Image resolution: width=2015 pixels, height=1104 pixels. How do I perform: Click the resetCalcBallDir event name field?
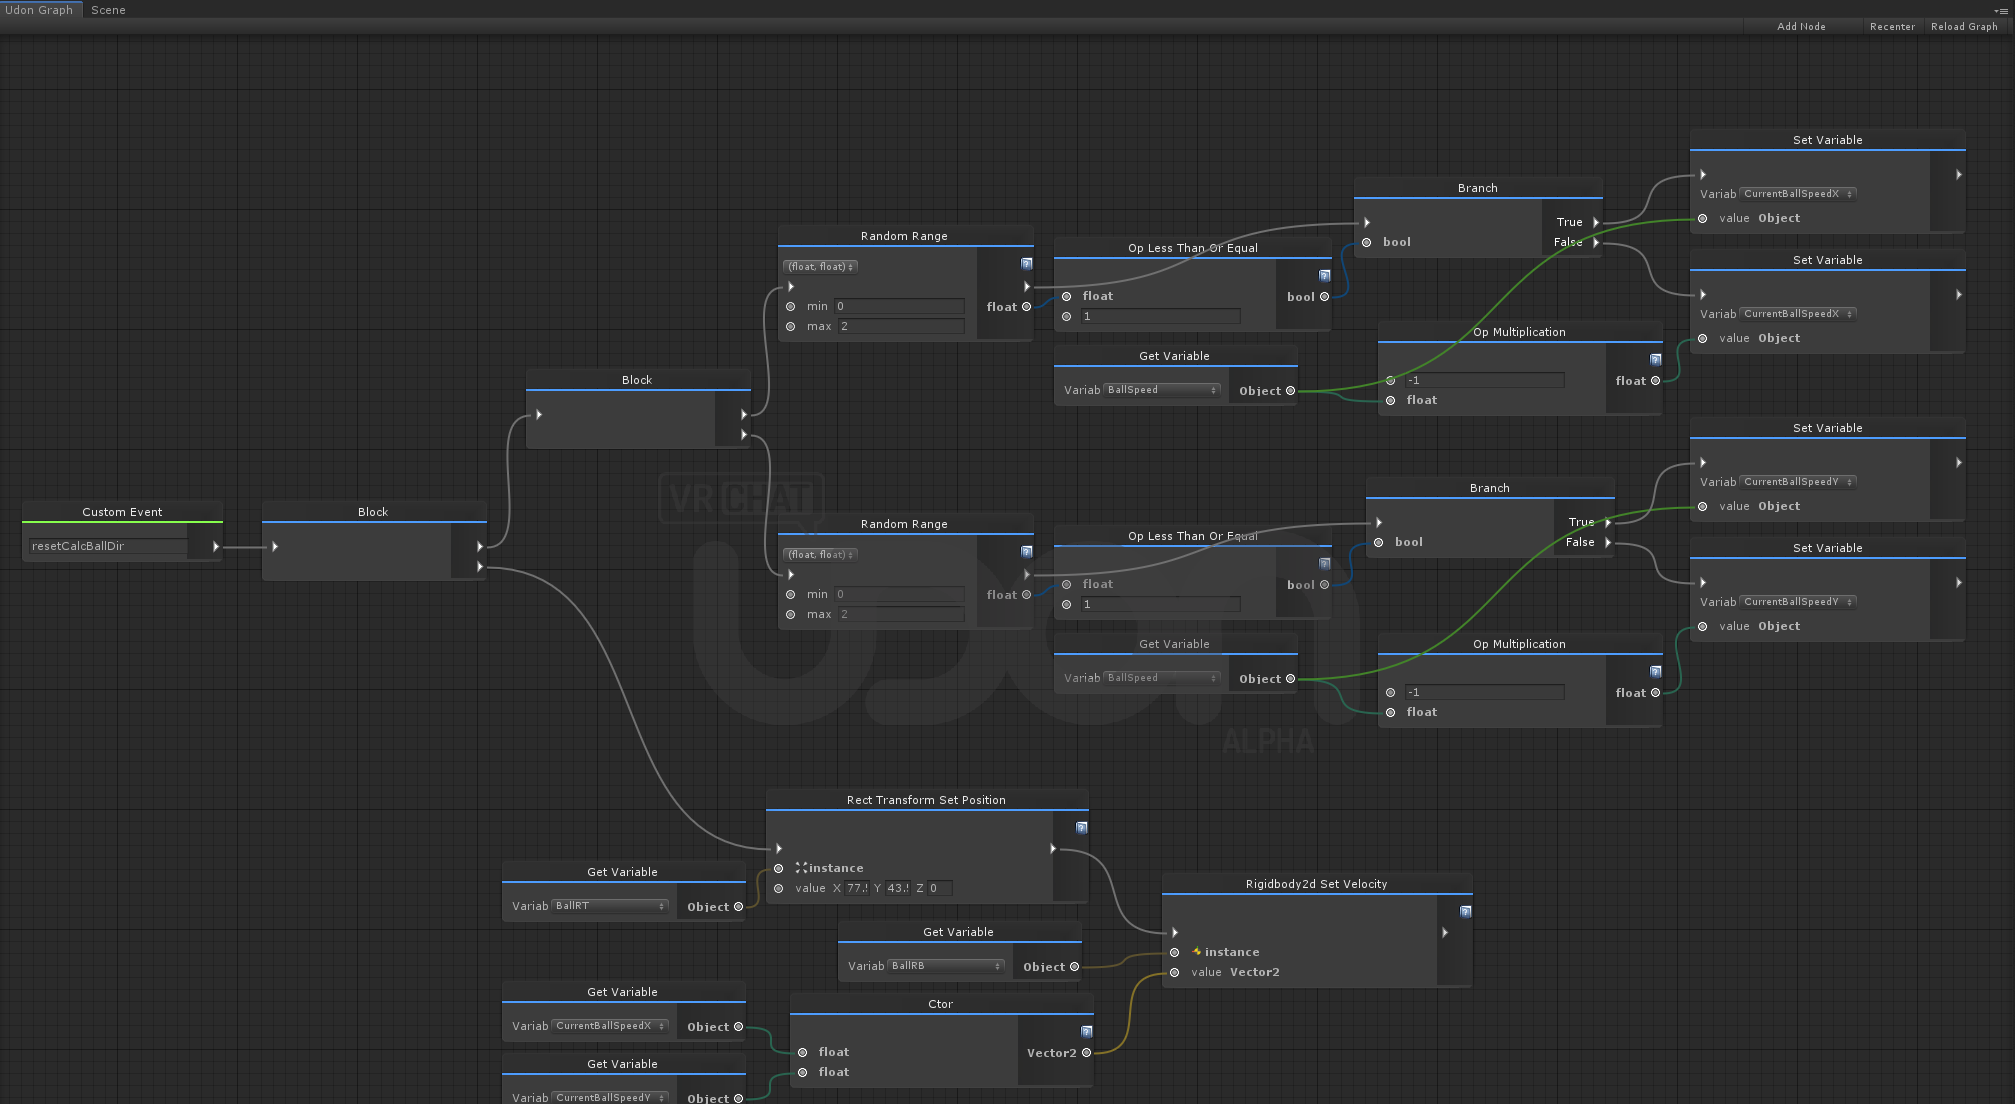pos(108,546)
